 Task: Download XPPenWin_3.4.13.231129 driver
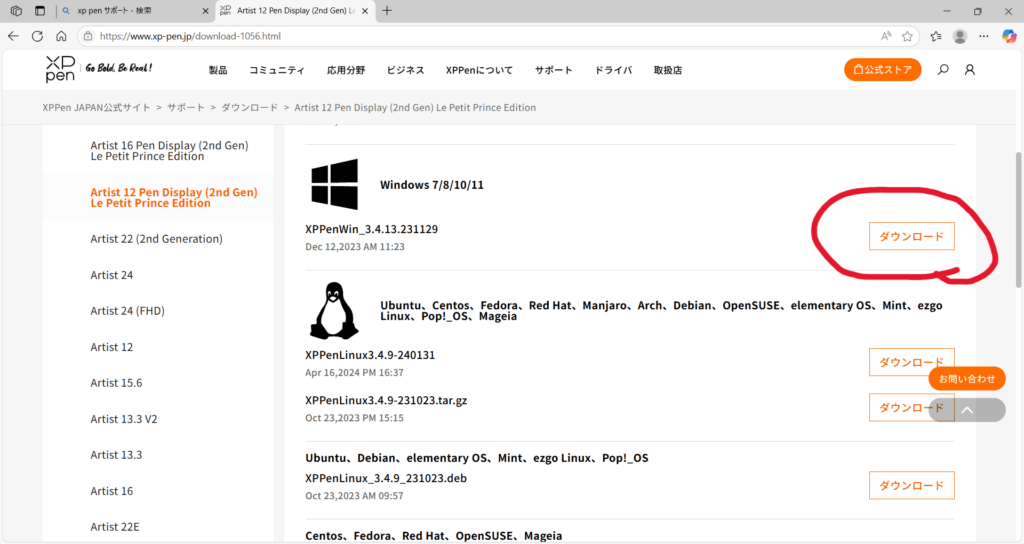[x=912, y=236]
